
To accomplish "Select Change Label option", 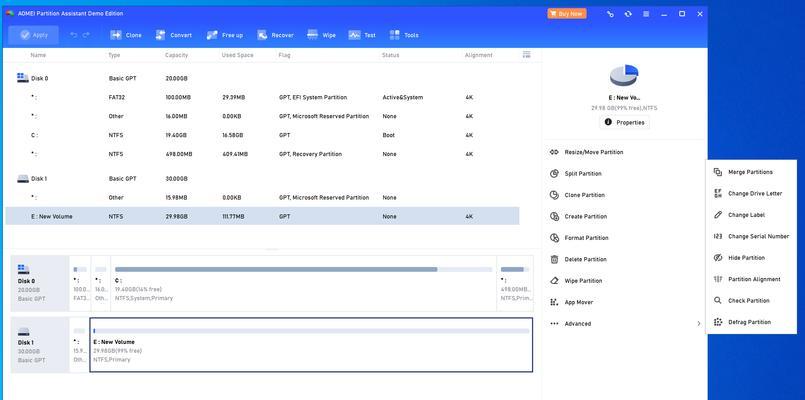I will point(751,215).
